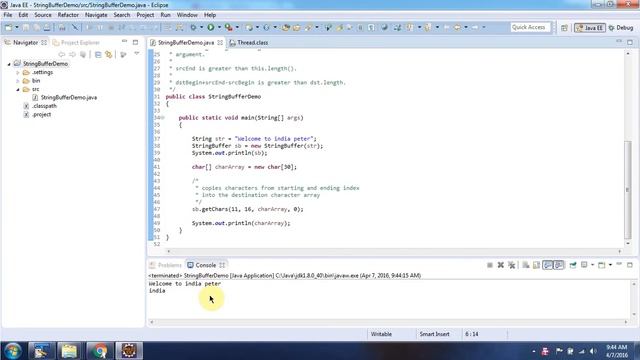The height and width of the screenshot is (360, 640).
Task: Open the Help menu
Action: click(x=210, y=15)
